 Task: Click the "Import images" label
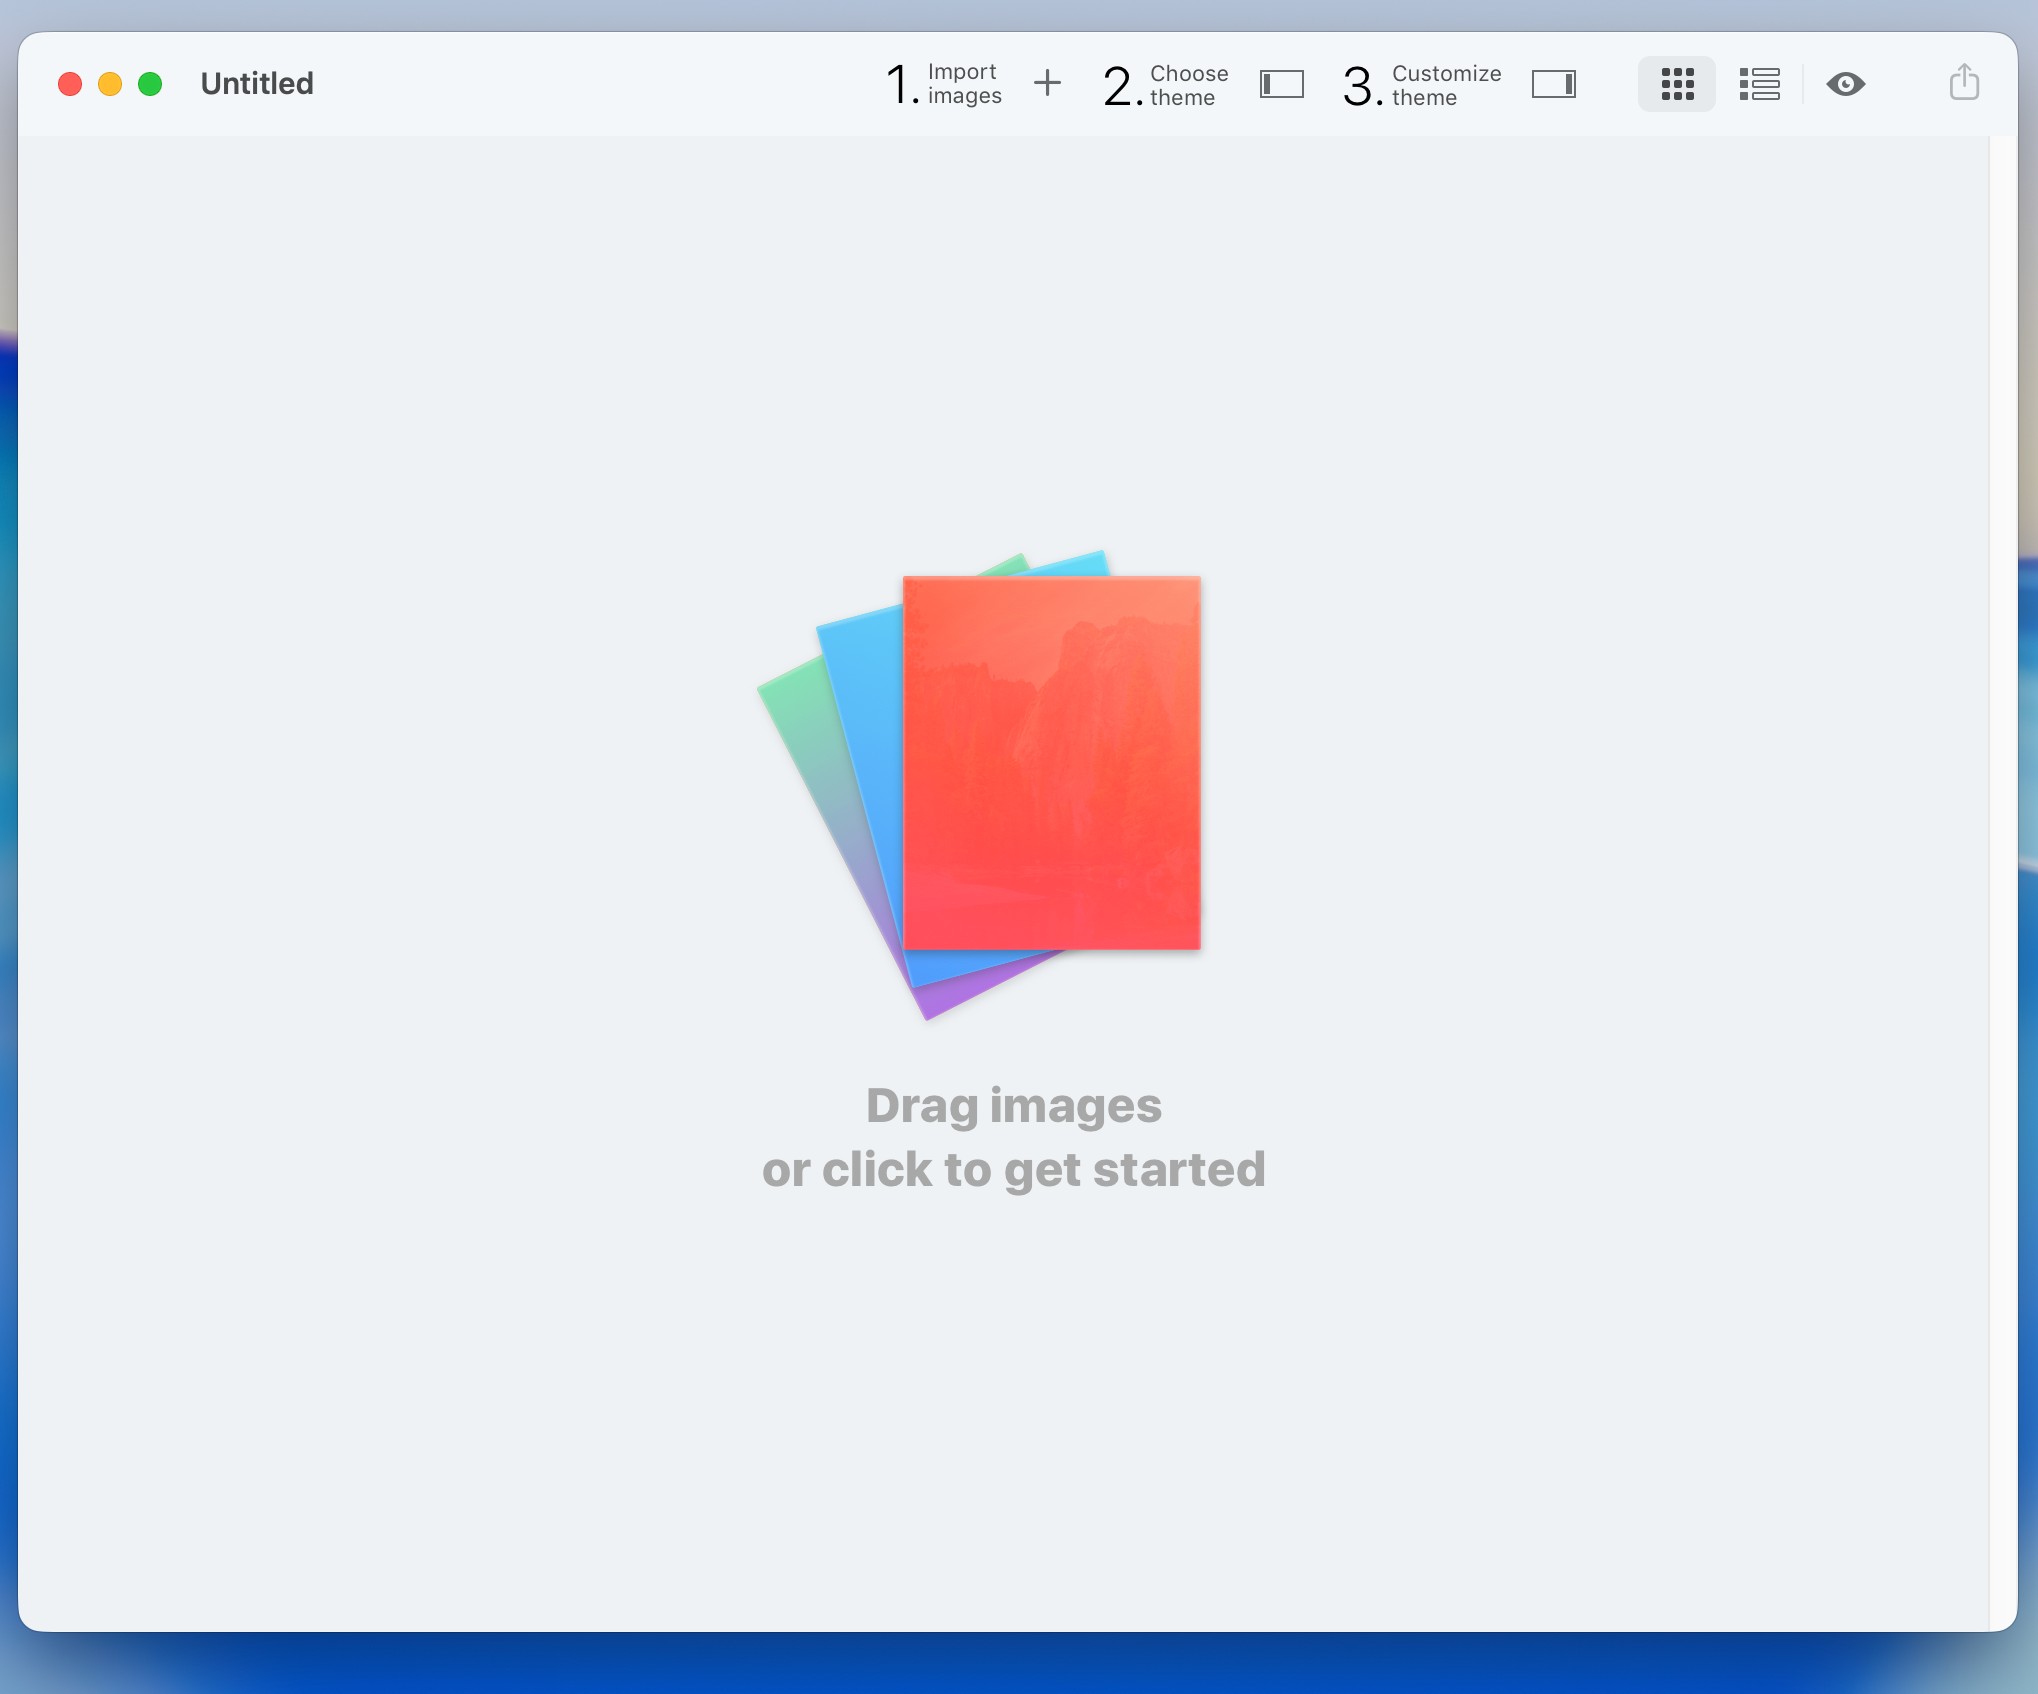pyautogui.click(x=963, y=84)
